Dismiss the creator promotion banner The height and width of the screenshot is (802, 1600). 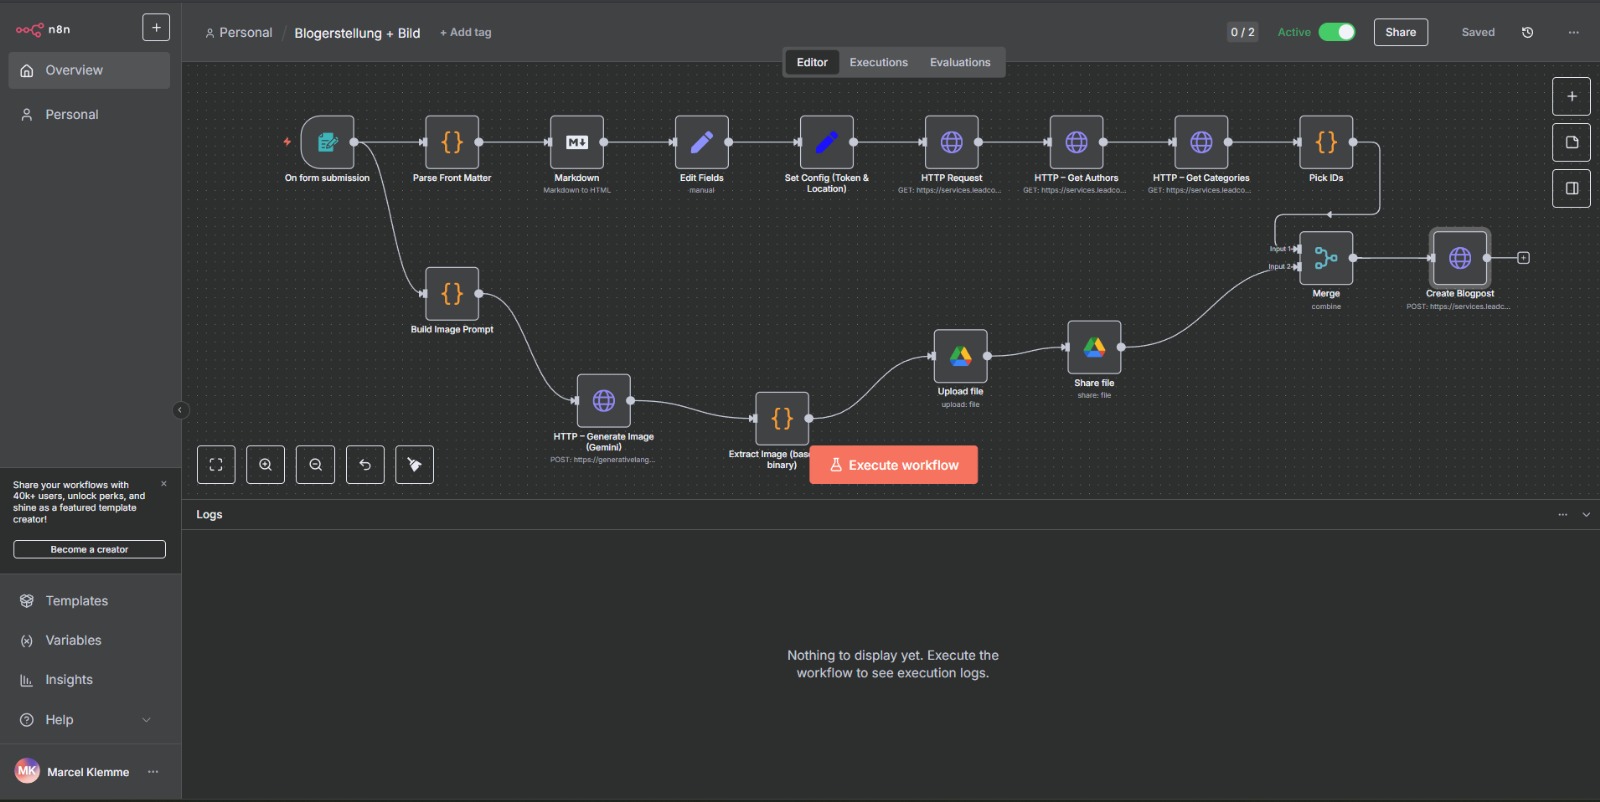click(x=164, y=484)
